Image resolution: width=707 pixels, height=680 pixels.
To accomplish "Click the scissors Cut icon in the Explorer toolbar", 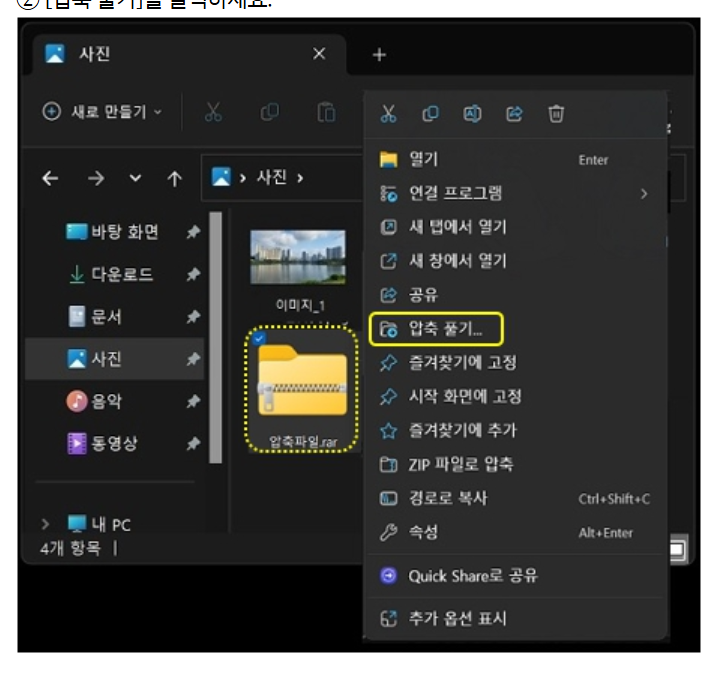I will click(x=213, y=112).
